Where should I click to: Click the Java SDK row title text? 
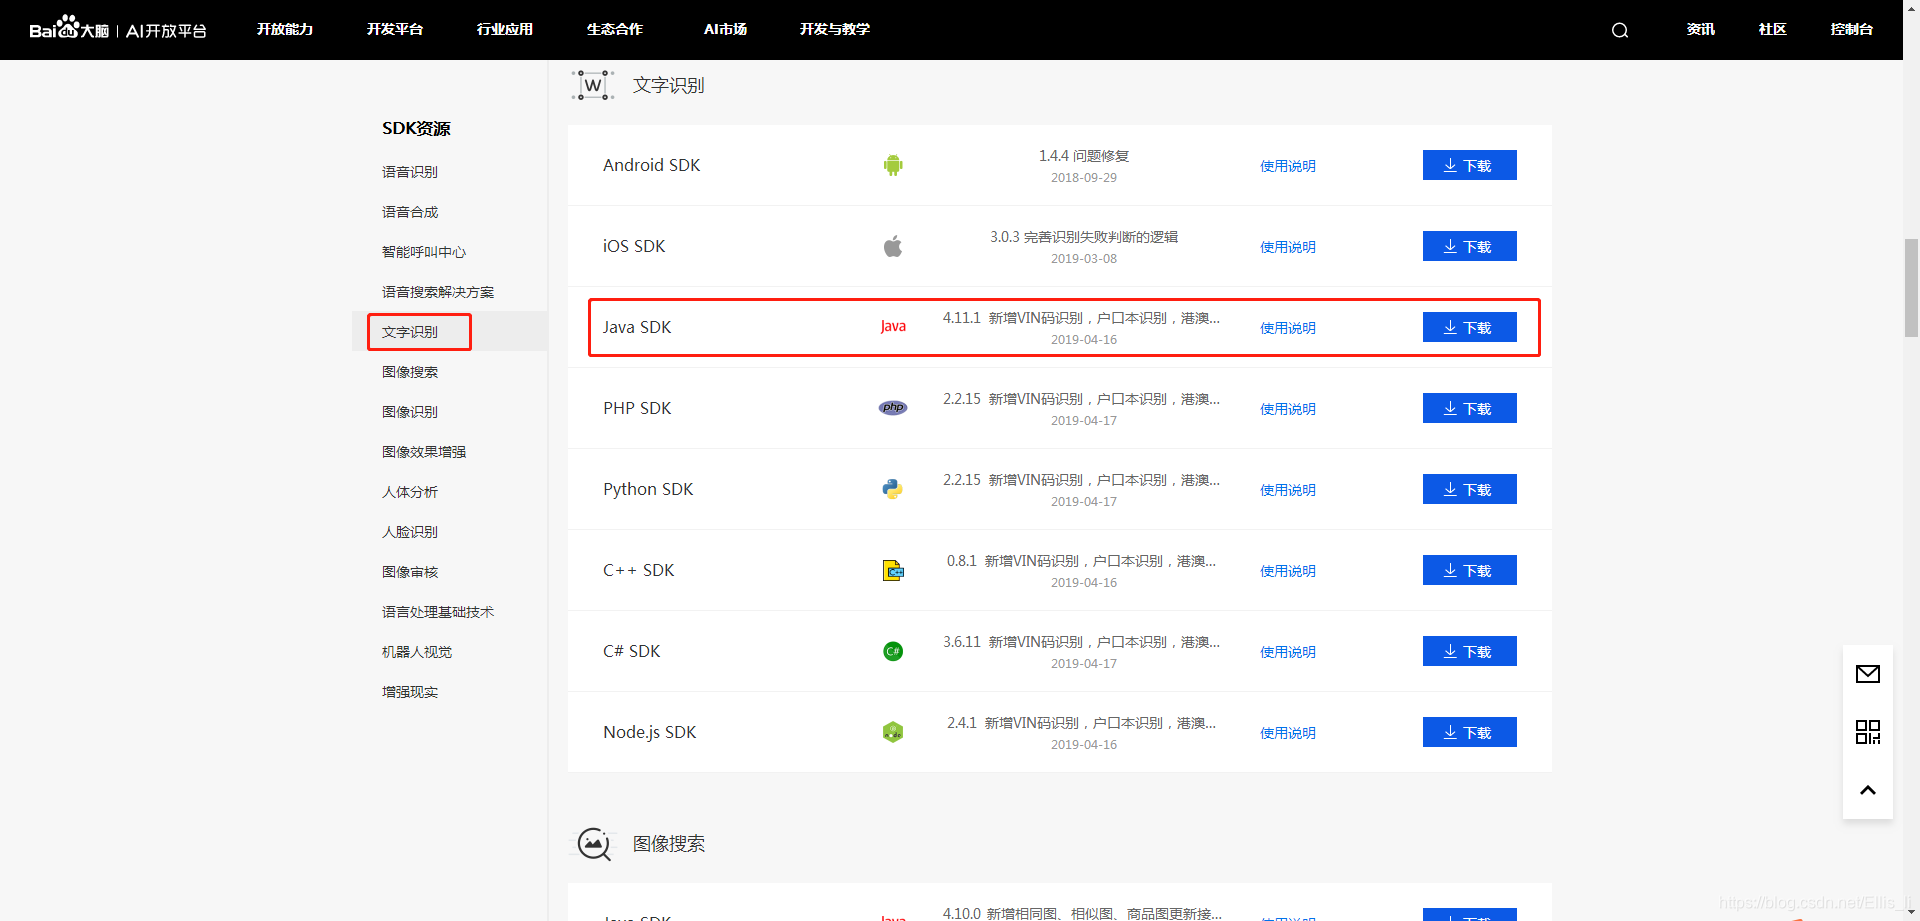(637, 327)
